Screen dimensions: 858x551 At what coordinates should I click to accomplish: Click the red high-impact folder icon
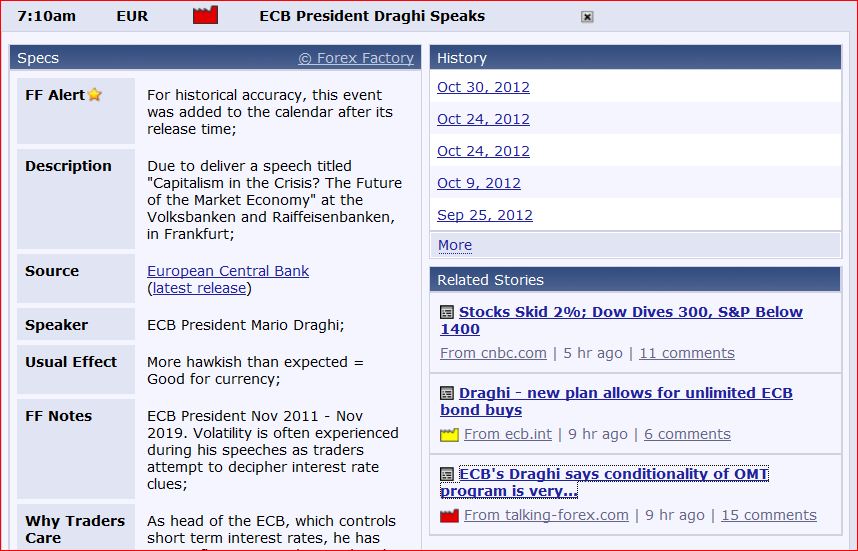pos(205,15)
